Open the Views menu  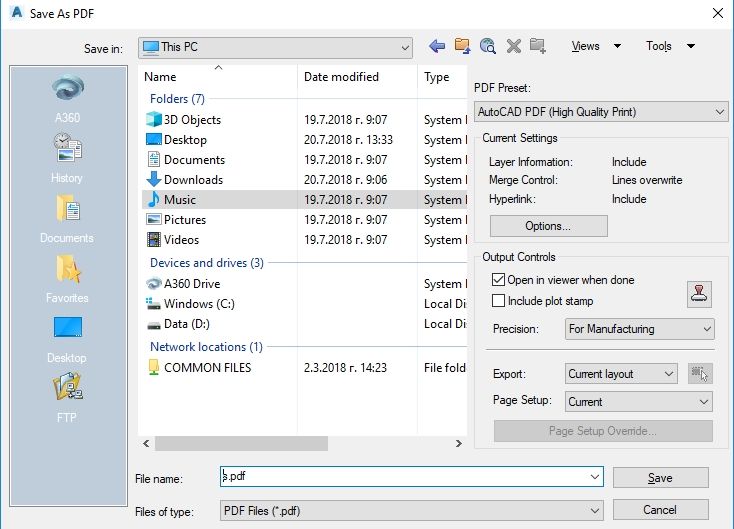[596, 46]
